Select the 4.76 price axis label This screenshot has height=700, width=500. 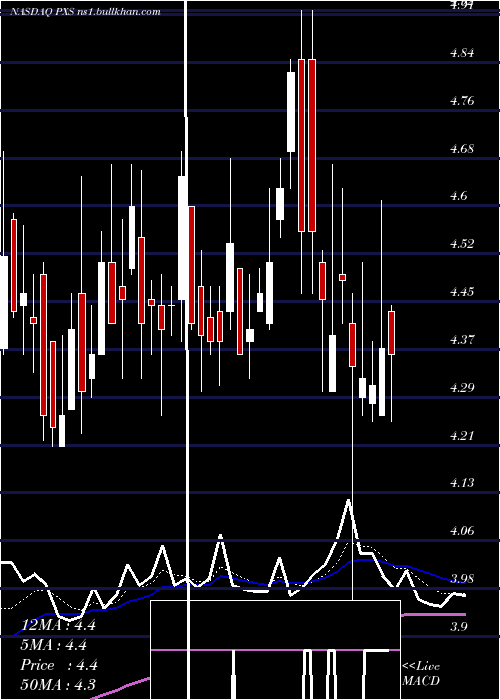click(x=462, y=101)
